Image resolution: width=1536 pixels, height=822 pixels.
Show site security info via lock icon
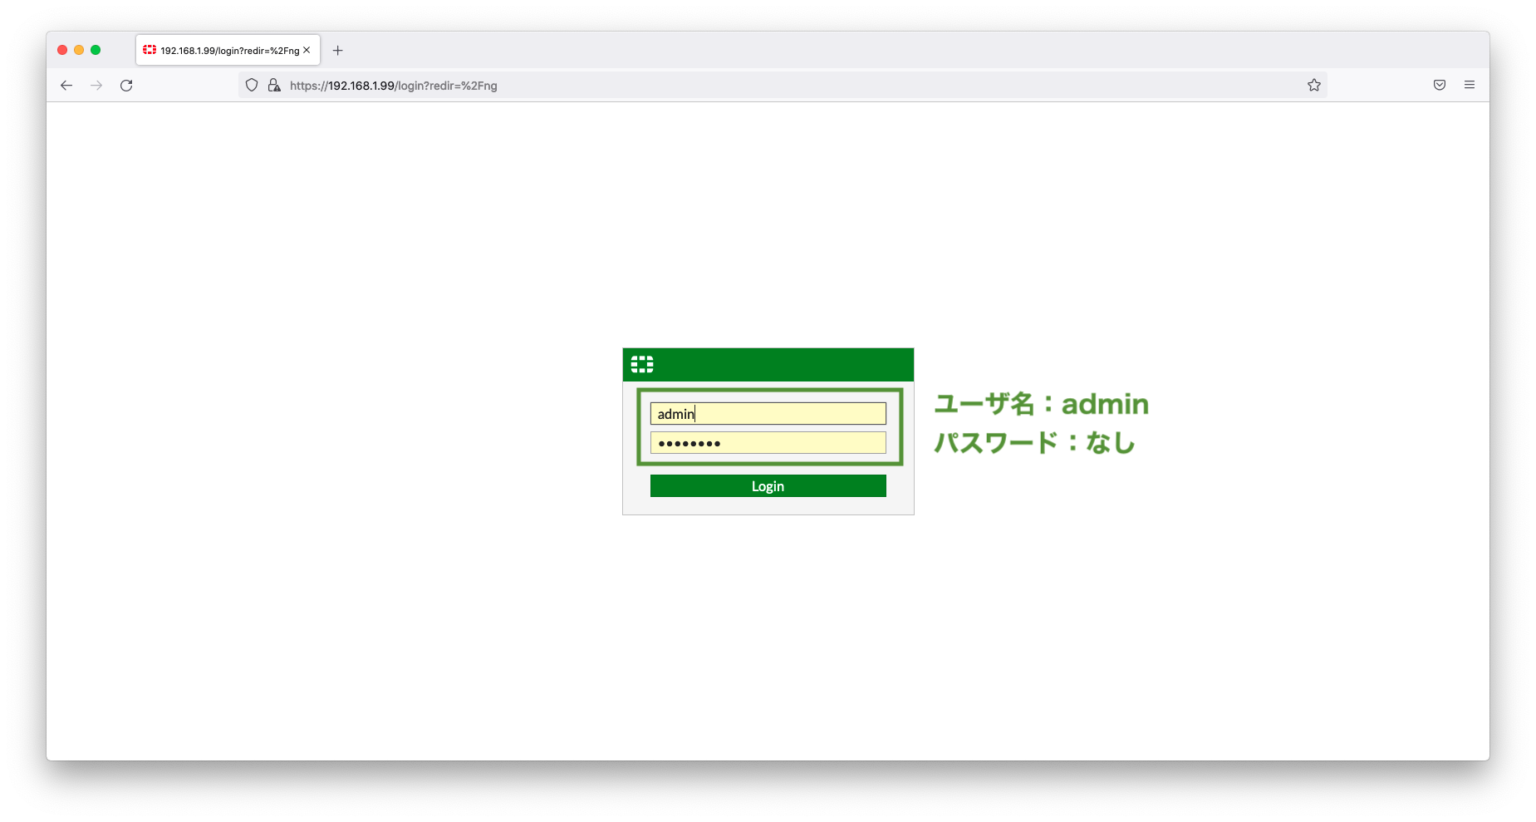[274, 86]
